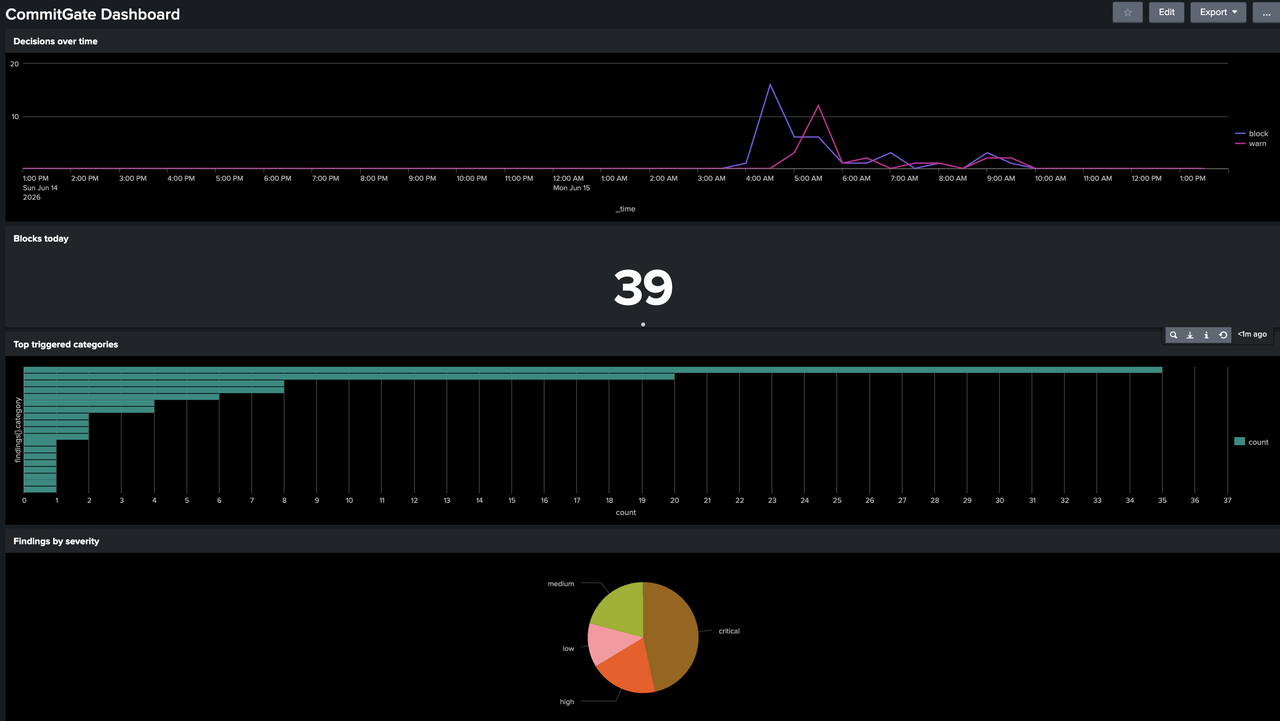Click the 5:00 AM time axis tick
The width and height of the screenshot is (1280, 721).
coord(809,178)
